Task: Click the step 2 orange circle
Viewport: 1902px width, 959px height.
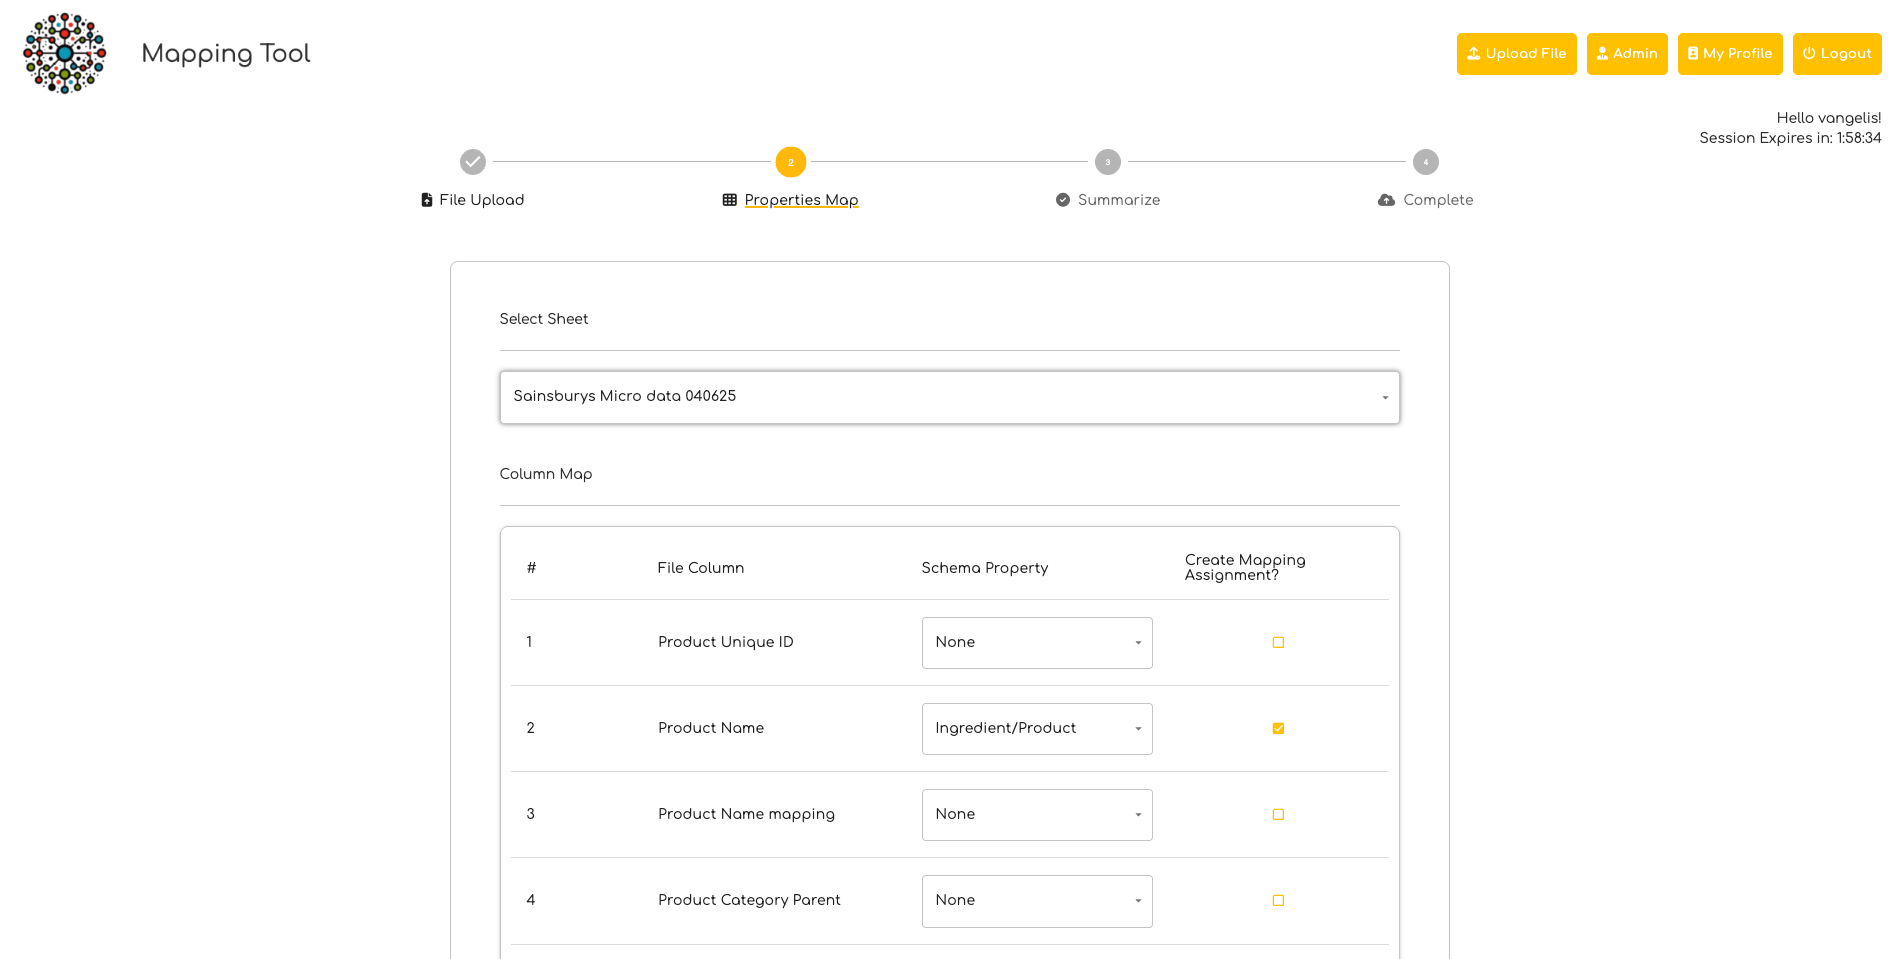Action: [x=790, y=162]
